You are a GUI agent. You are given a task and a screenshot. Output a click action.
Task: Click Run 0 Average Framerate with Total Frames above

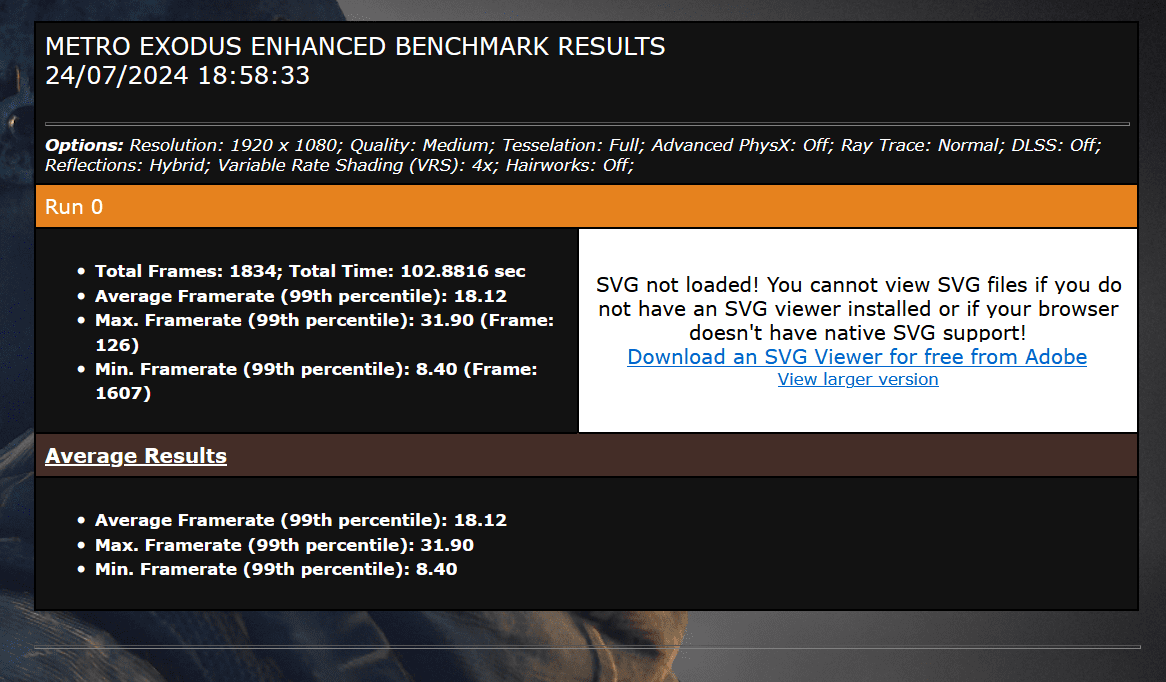coord(300,296)
